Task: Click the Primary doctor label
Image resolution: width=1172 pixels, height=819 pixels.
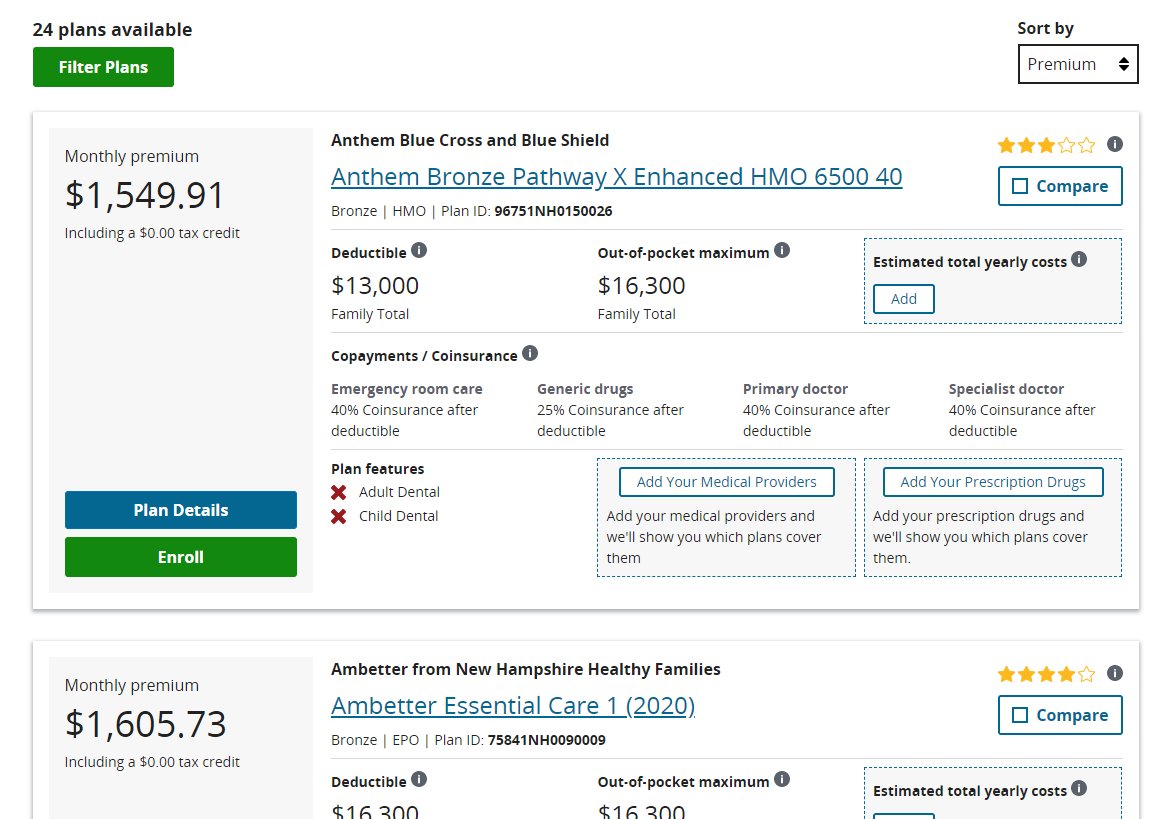Action: 795,389
